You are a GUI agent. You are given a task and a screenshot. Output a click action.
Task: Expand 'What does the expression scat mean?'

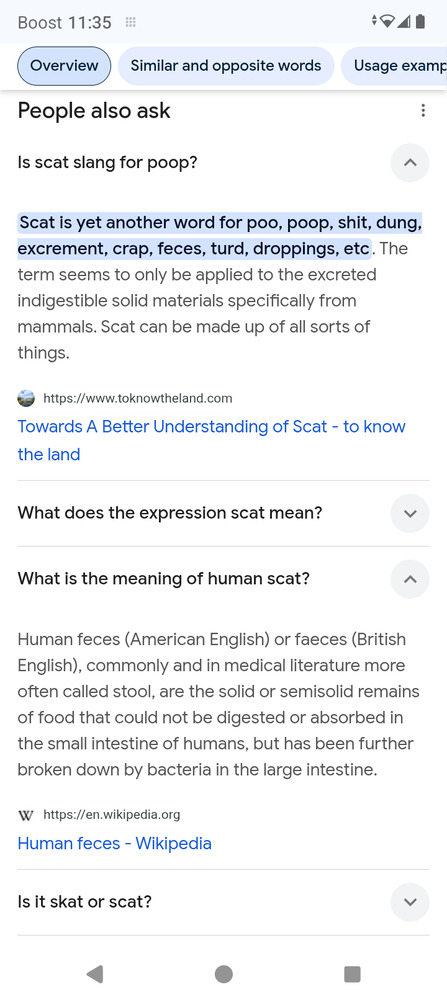coord(410,513)
